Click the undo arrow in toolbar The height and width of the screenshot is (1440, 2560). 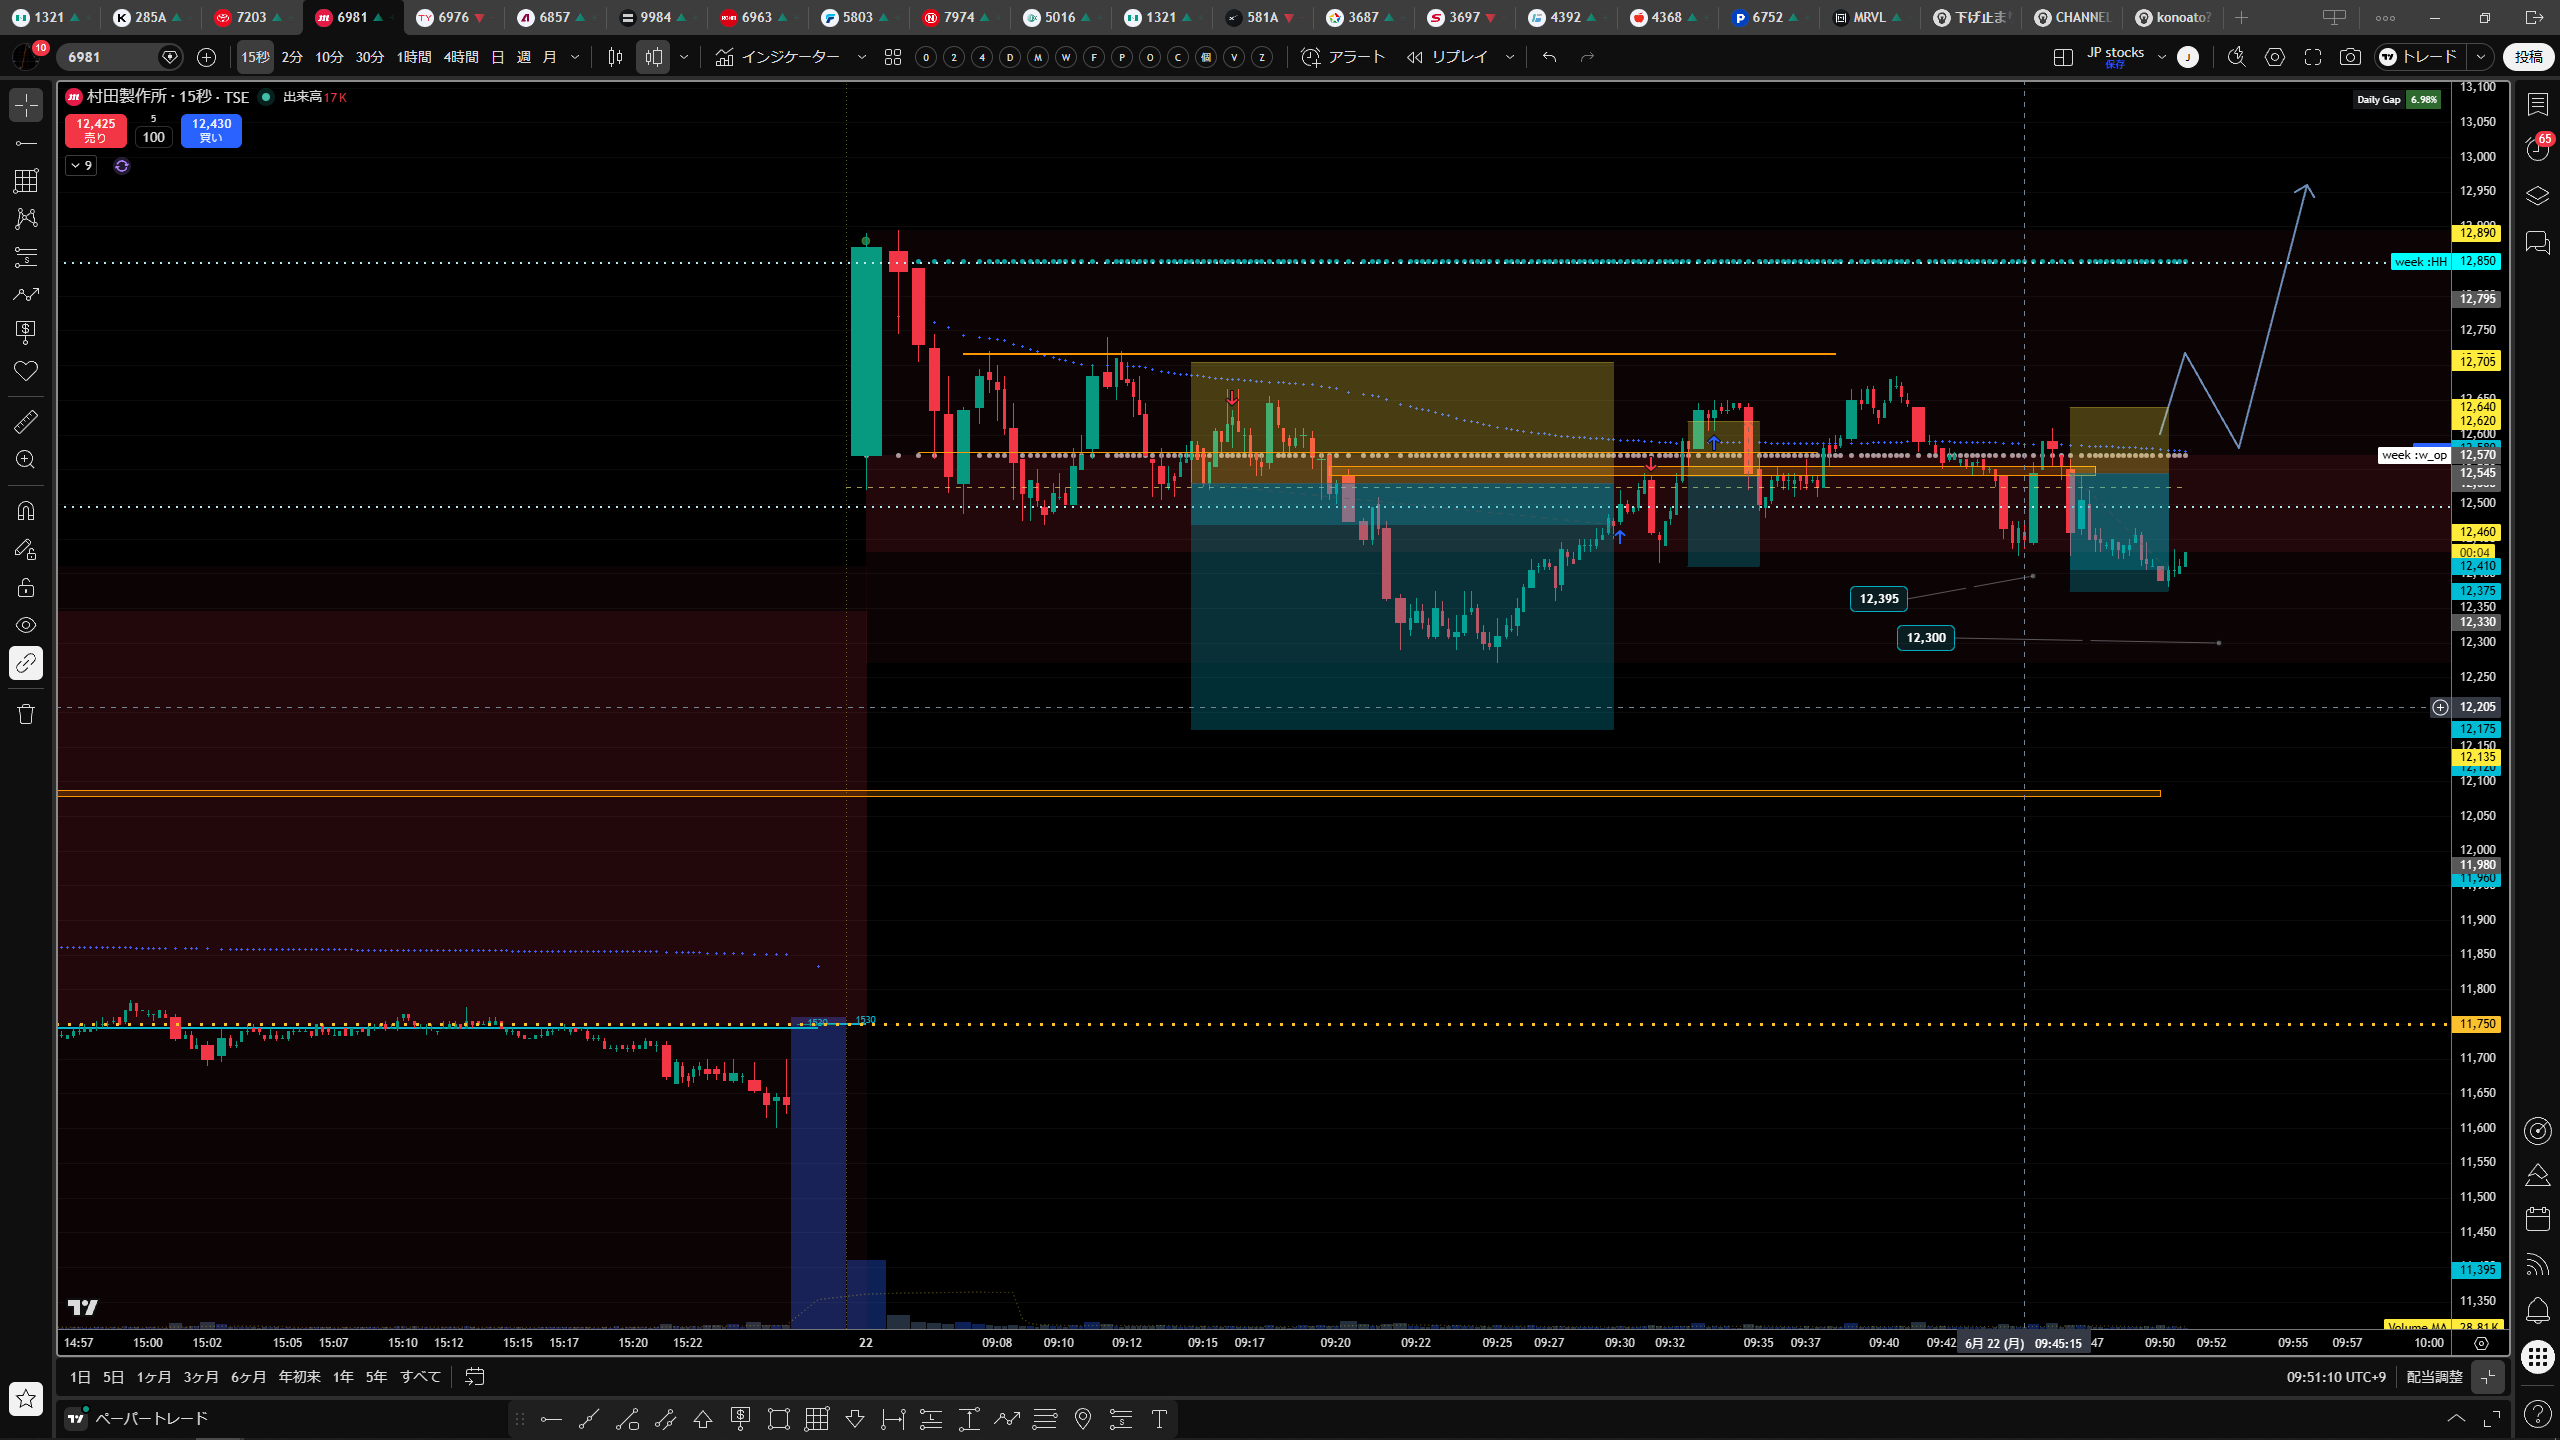(1549, 57)
